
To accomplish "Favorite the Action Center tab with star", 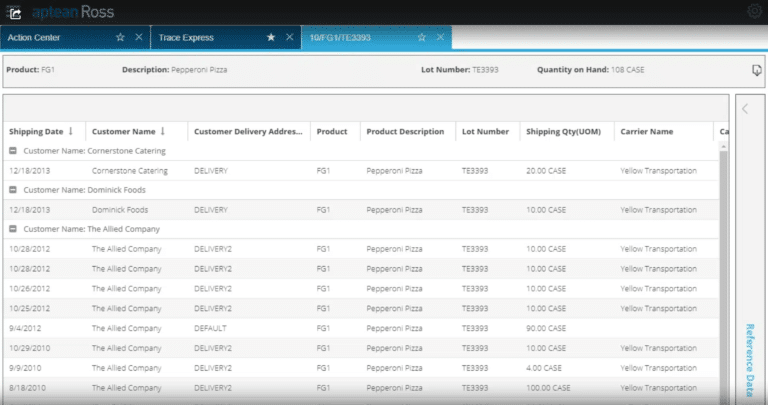I will (120, 37).
